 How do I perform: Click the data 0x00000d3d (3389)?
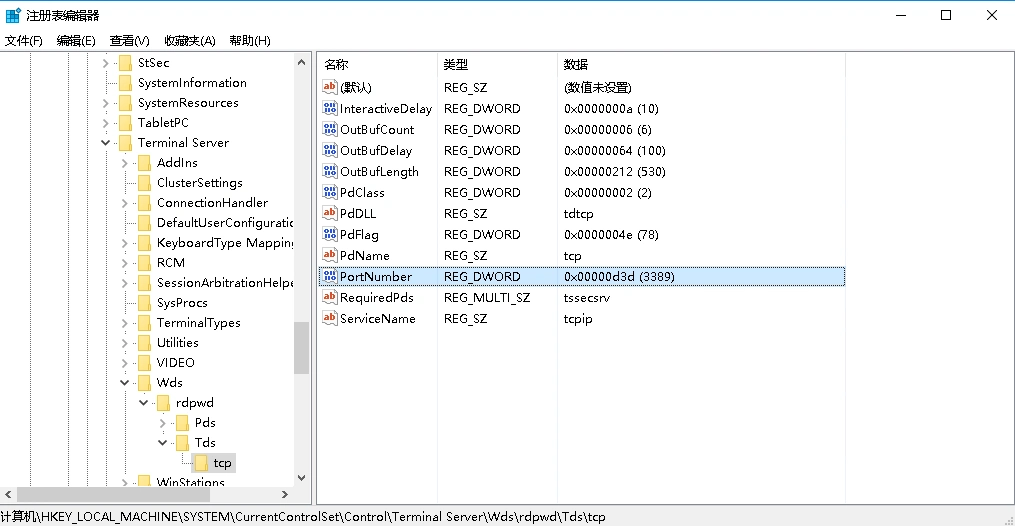point(619,276)
